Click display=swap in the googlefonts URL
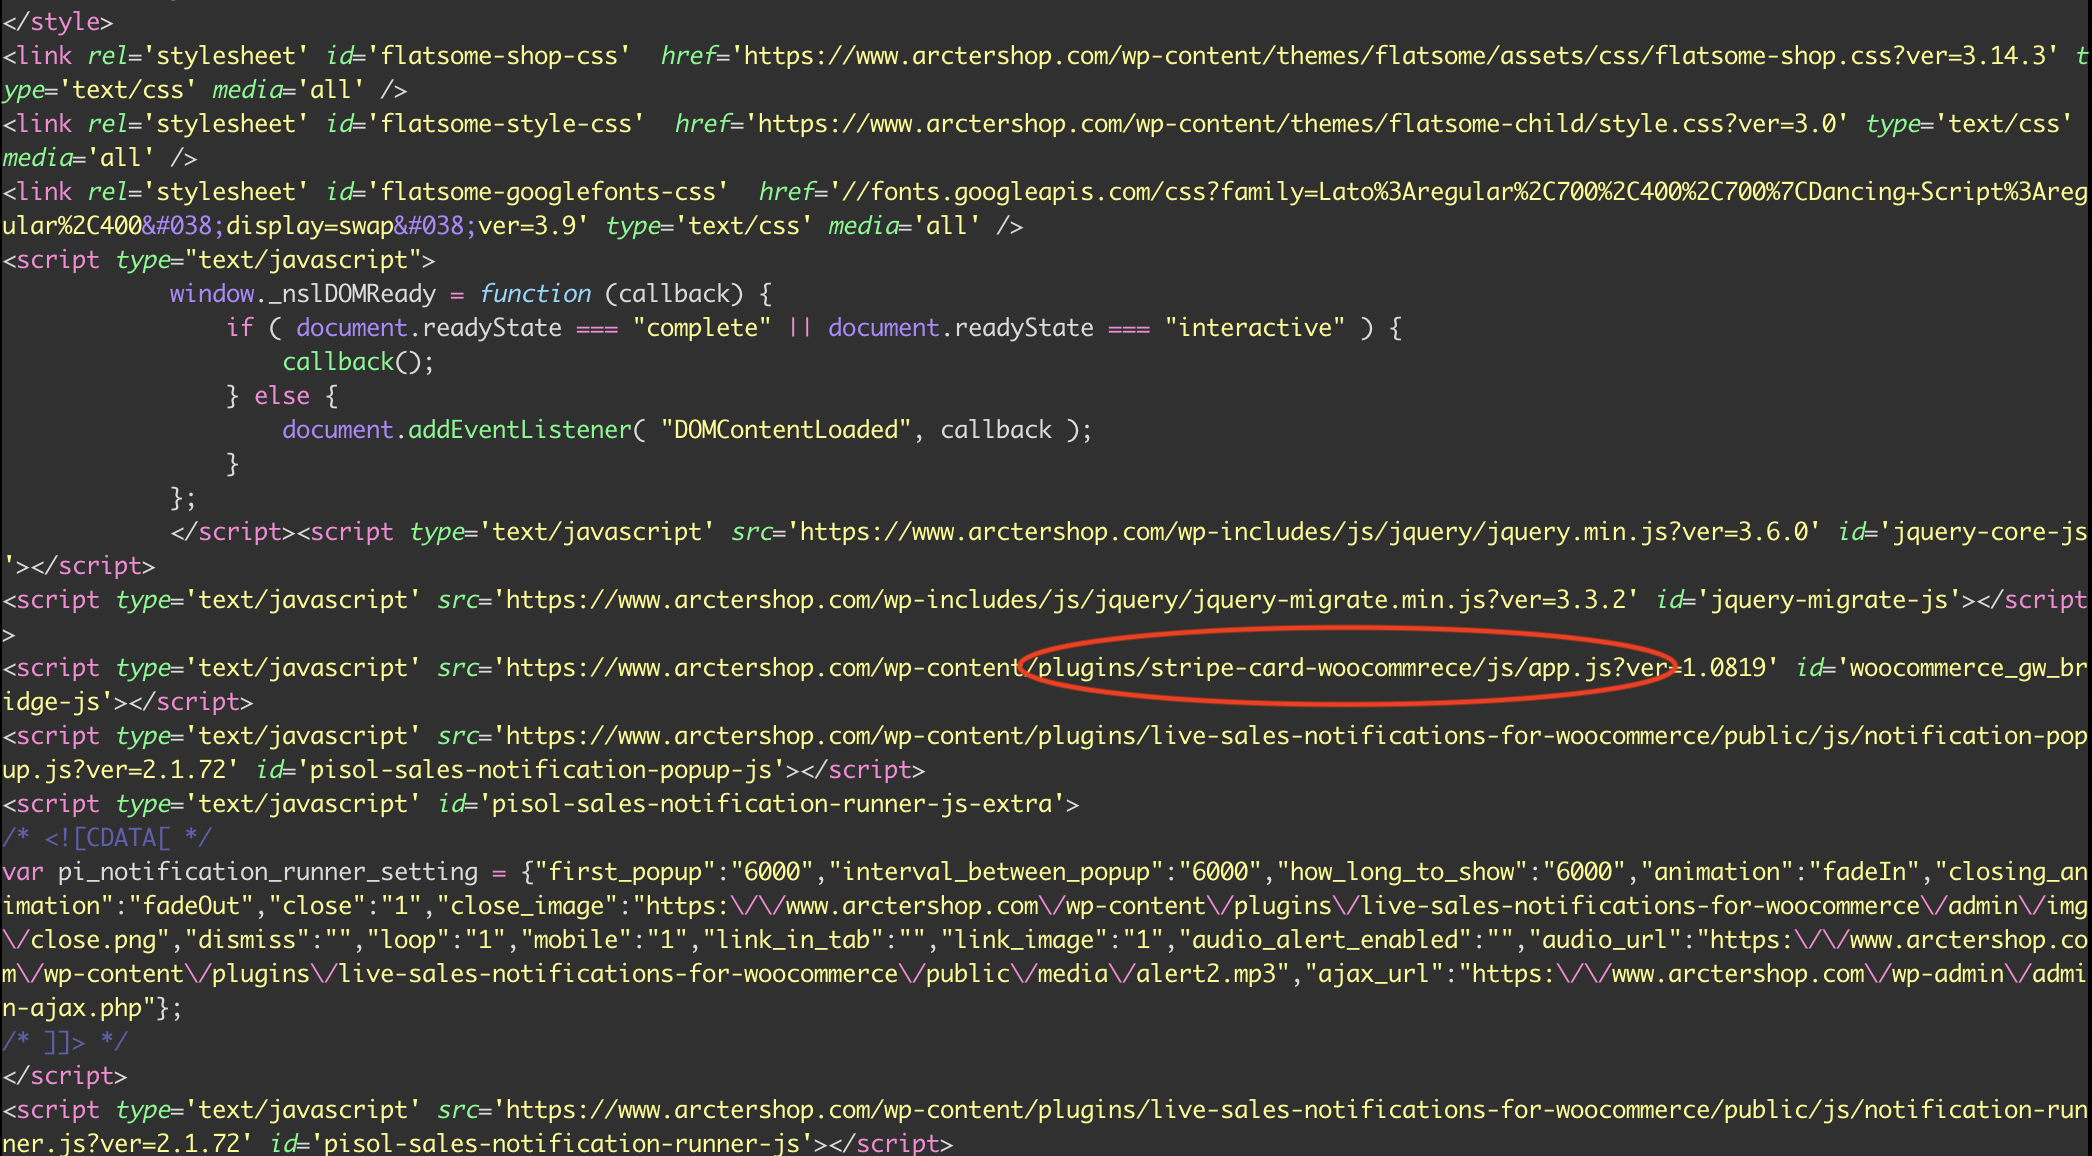The width and height of the screenshot is (2092, 1156). point(310,226)
